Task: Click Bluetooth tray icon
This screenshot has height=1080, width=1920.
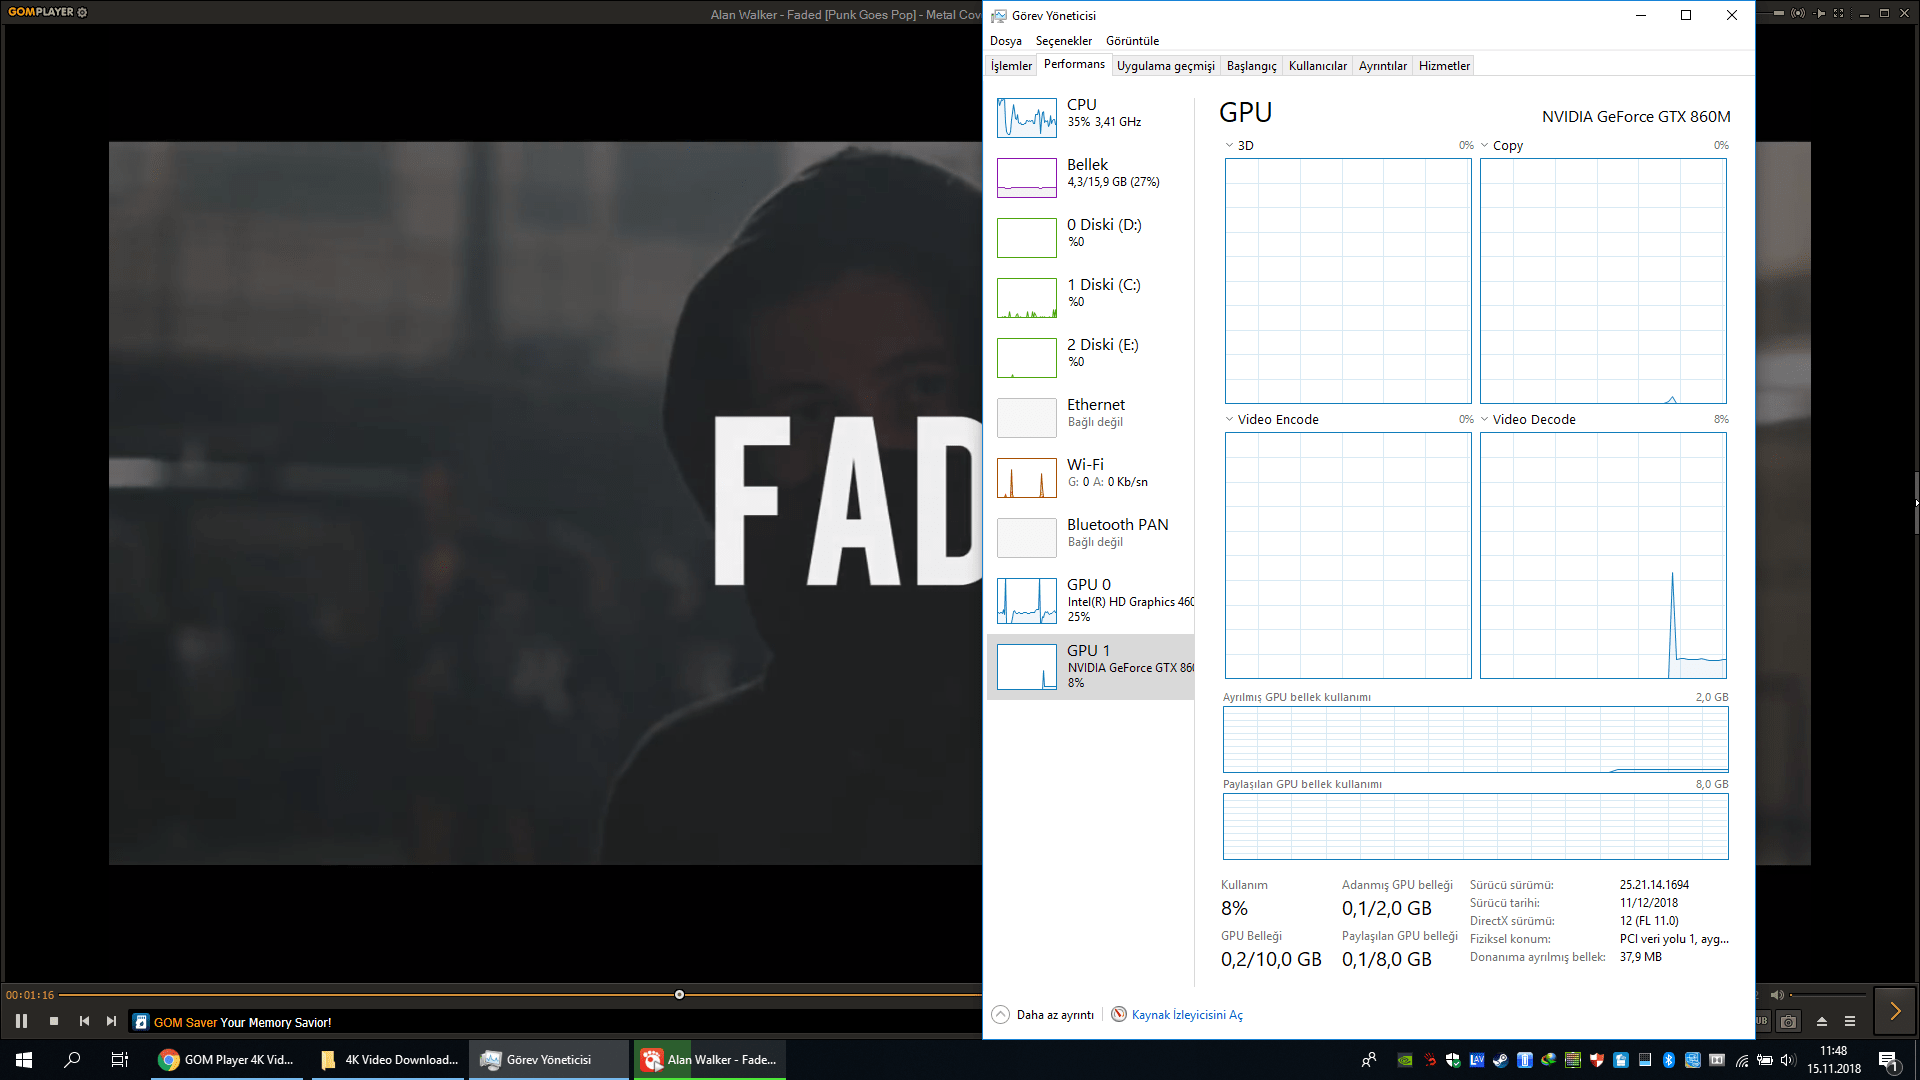Action: 1668,1060
